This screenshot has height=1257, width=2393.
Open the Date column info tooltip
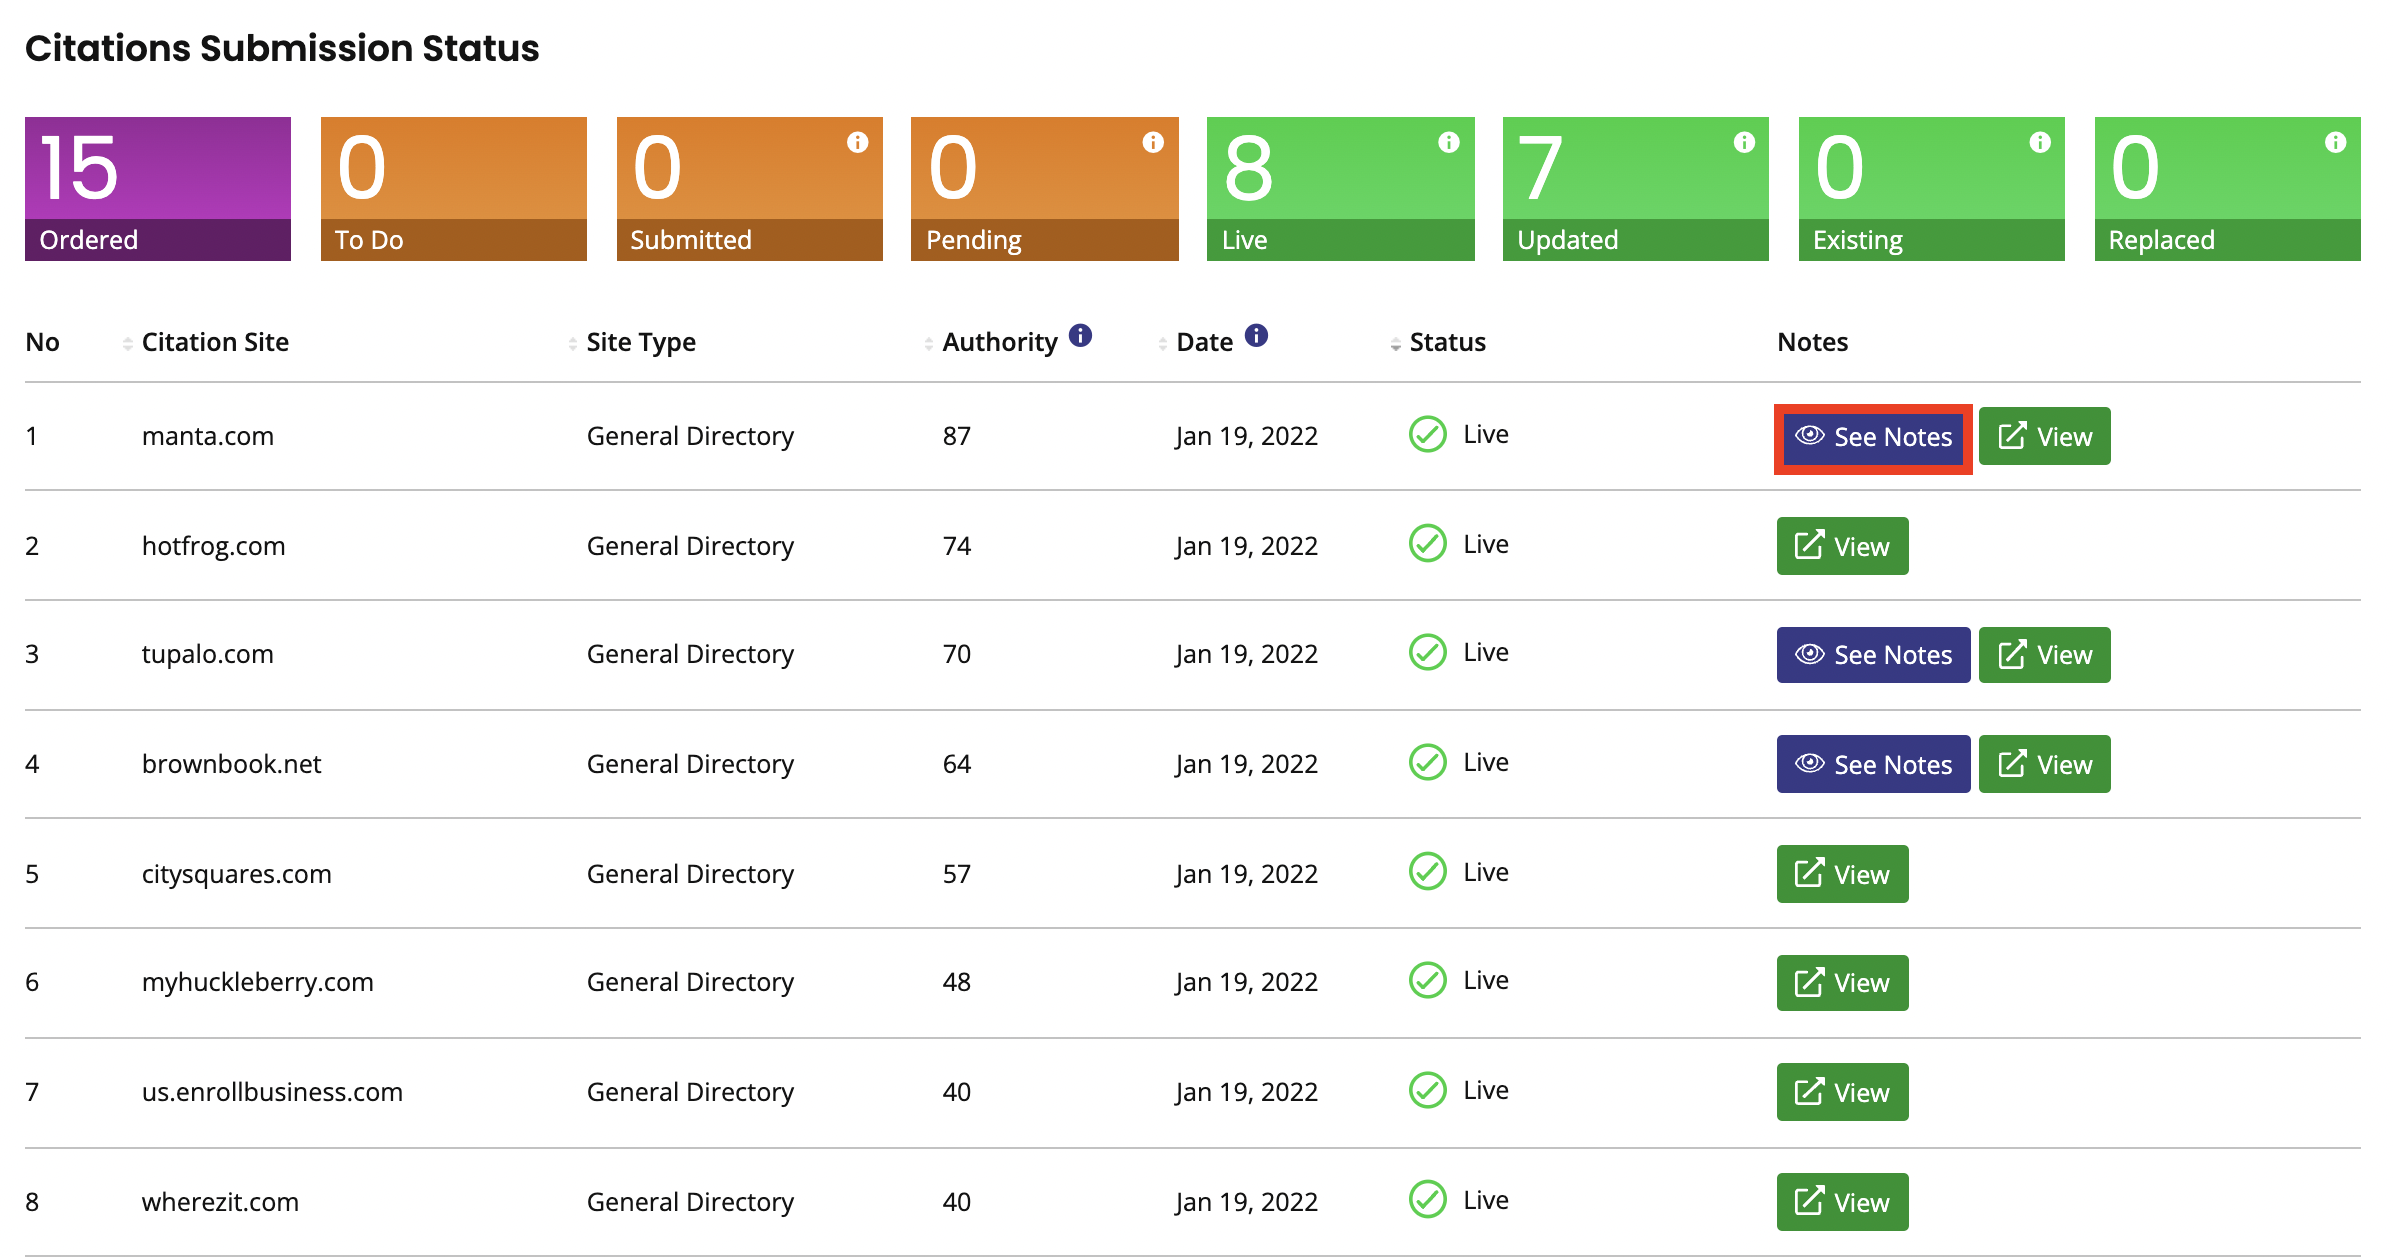coord(1256,337)
